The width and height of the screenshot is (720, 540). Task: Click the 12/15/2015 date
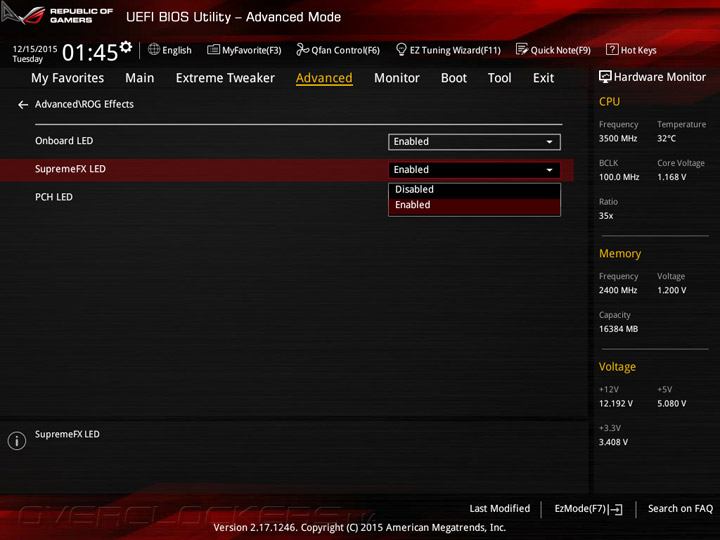point(35,49)
